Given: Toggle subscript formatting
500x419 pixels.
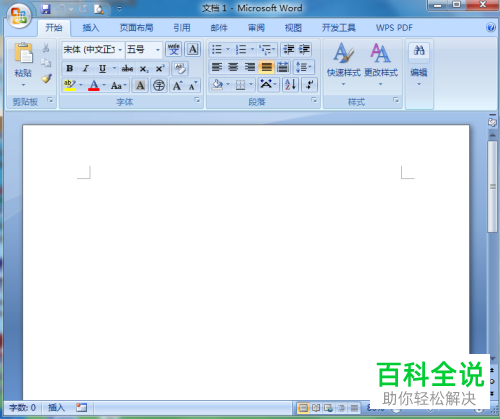Looking at the screenshot, I should [x=144, y=68].
